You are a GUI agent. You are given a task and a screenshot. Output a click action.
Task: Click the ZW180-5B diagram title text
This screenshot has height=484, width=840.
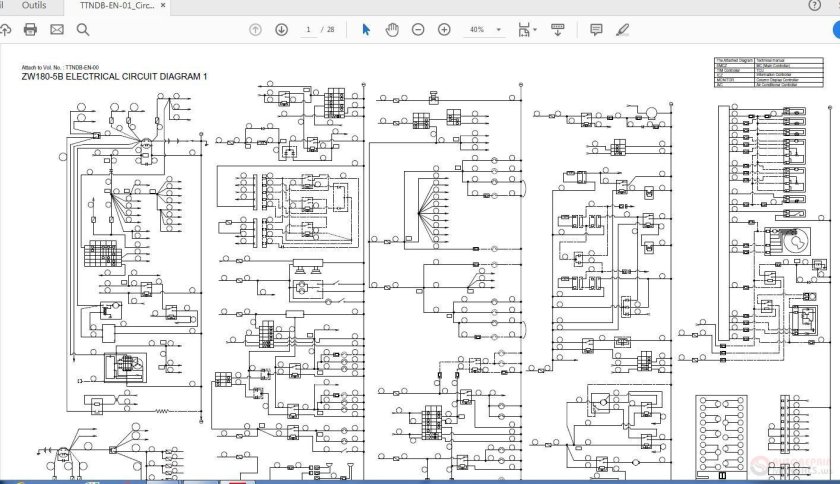[114, 77]
